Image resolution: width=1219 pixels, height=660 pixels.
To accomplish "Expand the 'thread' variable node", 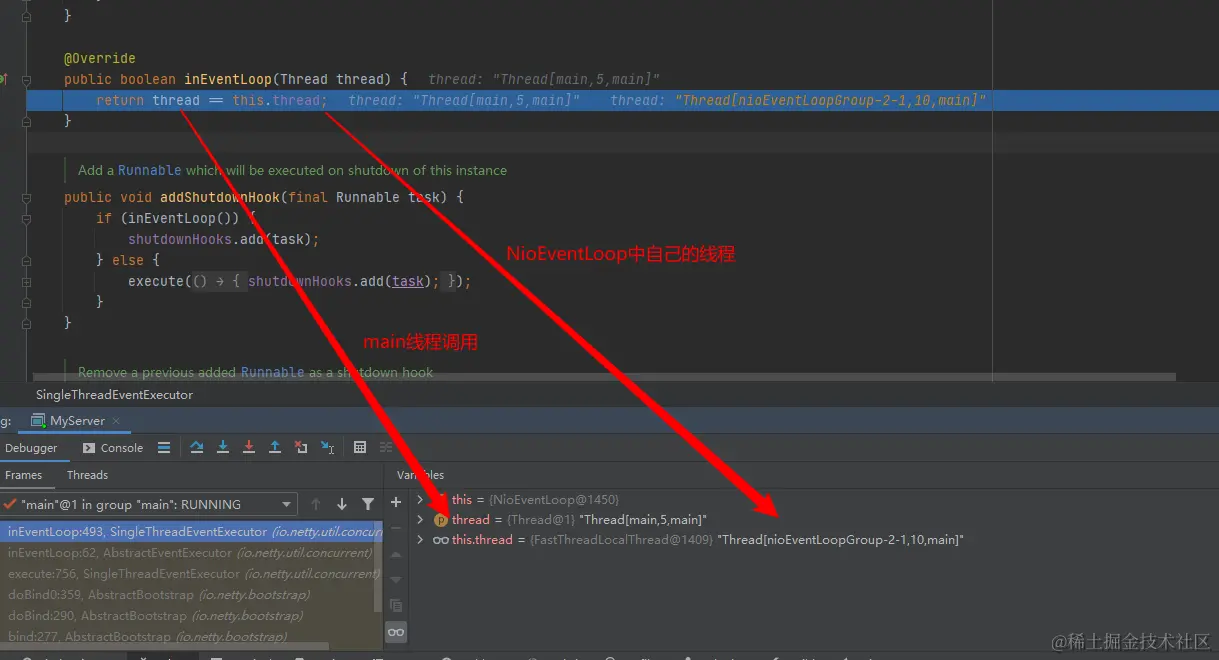I will (x=420, y=520).
